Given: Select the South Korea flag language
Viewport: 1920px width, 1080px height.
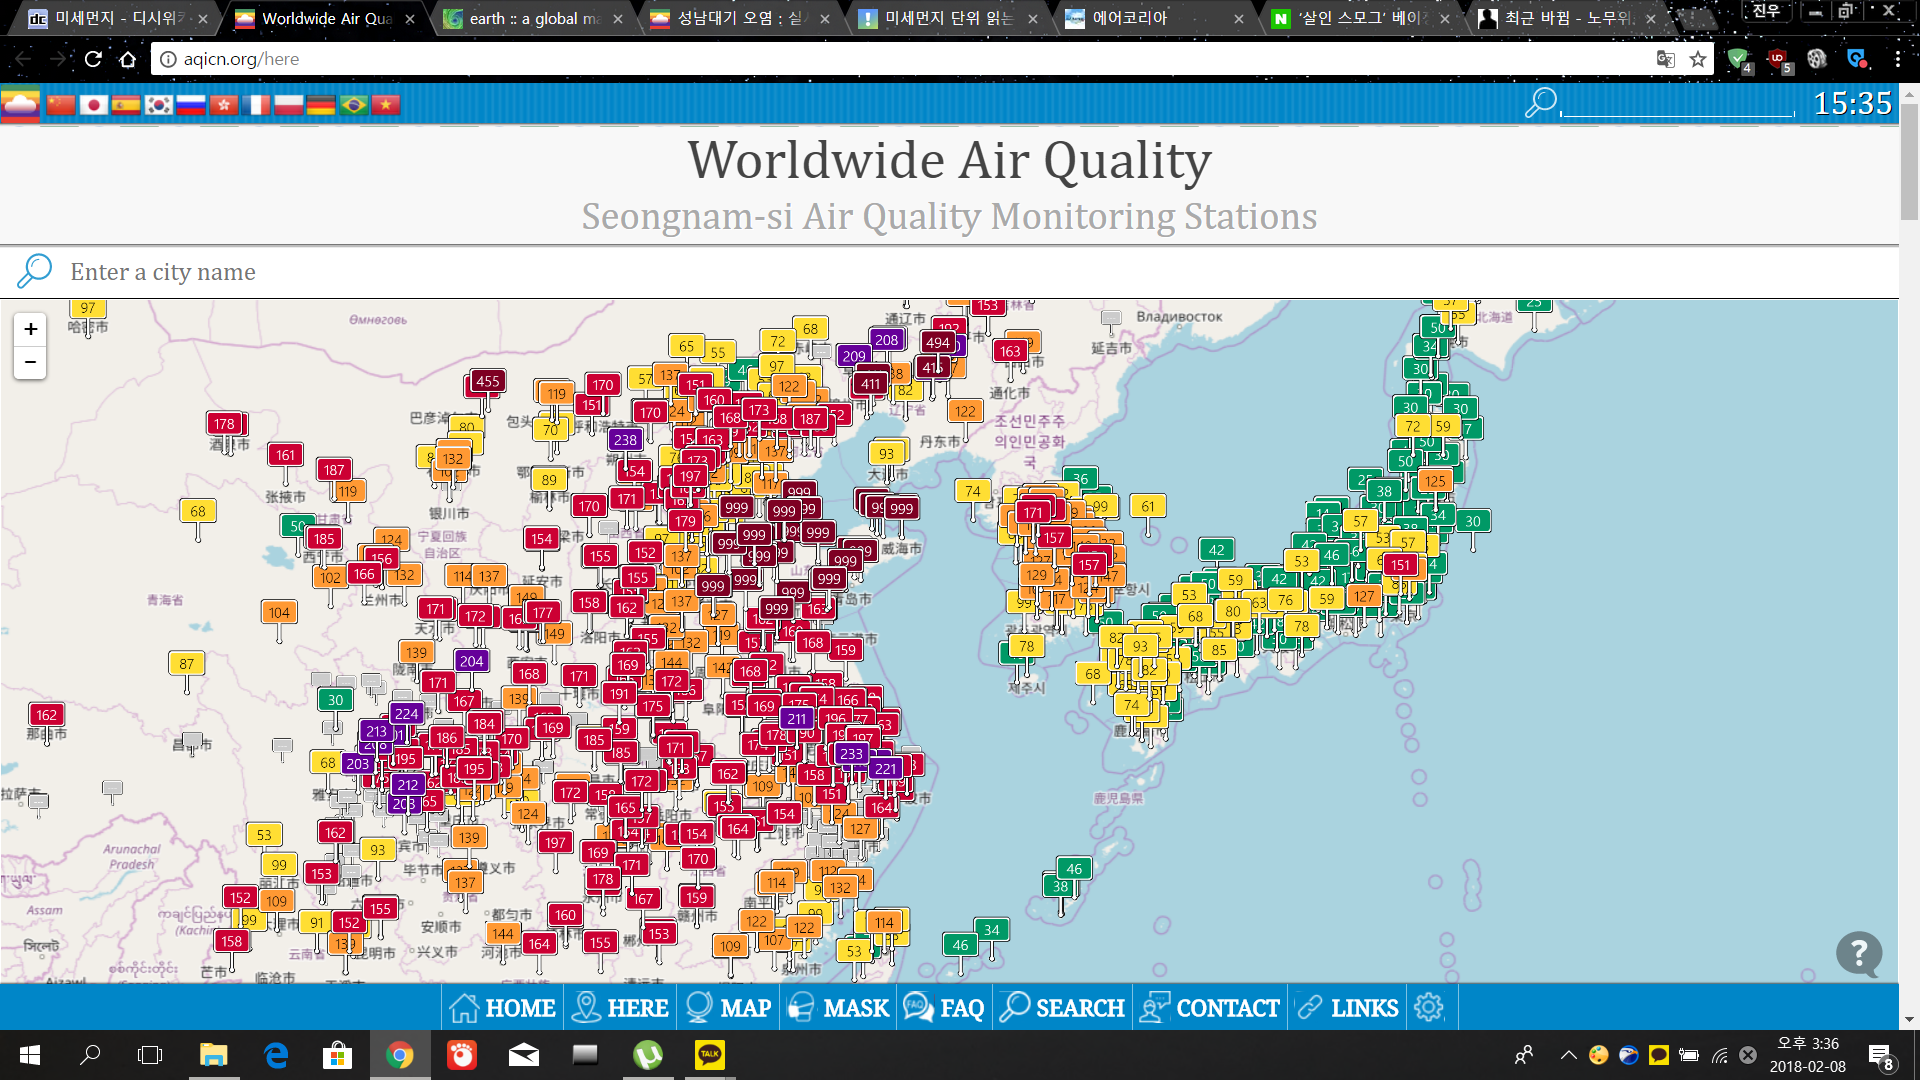Looking at the screenshot, I should tap(158, 105).
